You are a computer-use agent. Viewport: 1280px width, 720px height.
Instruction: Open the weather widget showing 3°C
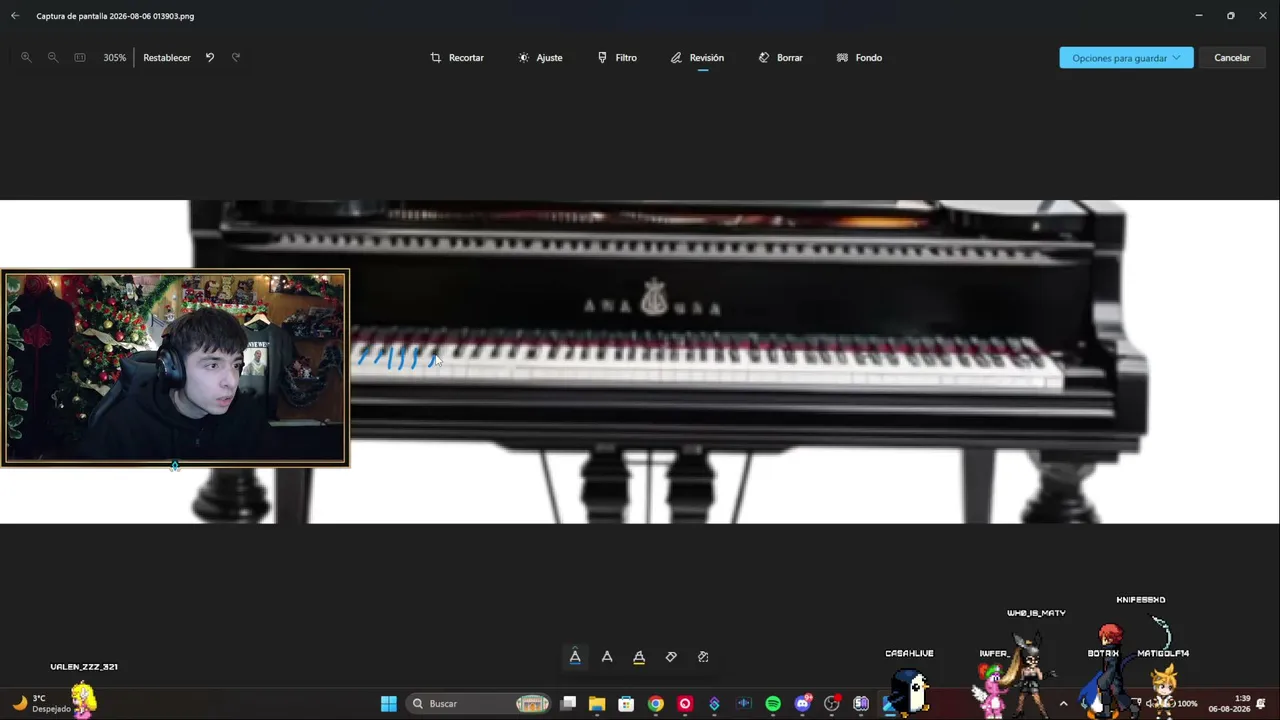click(x=40, y=704)
